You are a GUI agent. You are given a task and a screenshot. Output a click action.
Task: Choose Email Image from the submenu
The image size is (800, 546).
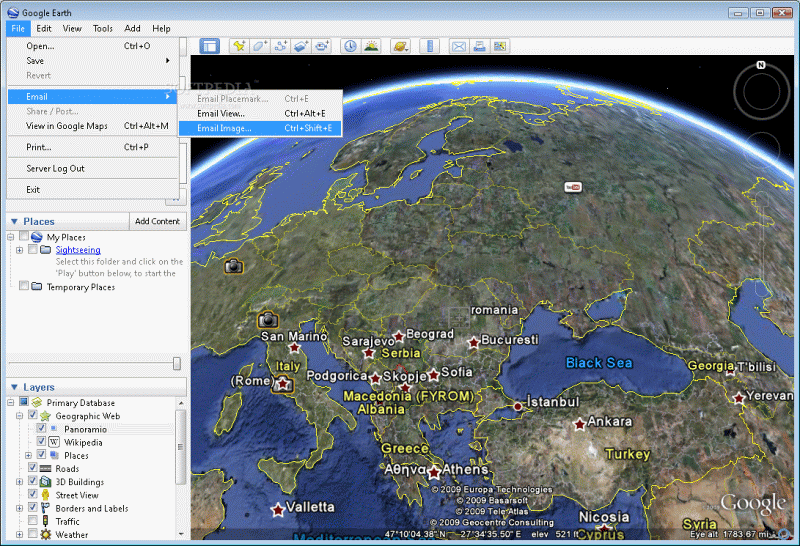pos(225,128)
